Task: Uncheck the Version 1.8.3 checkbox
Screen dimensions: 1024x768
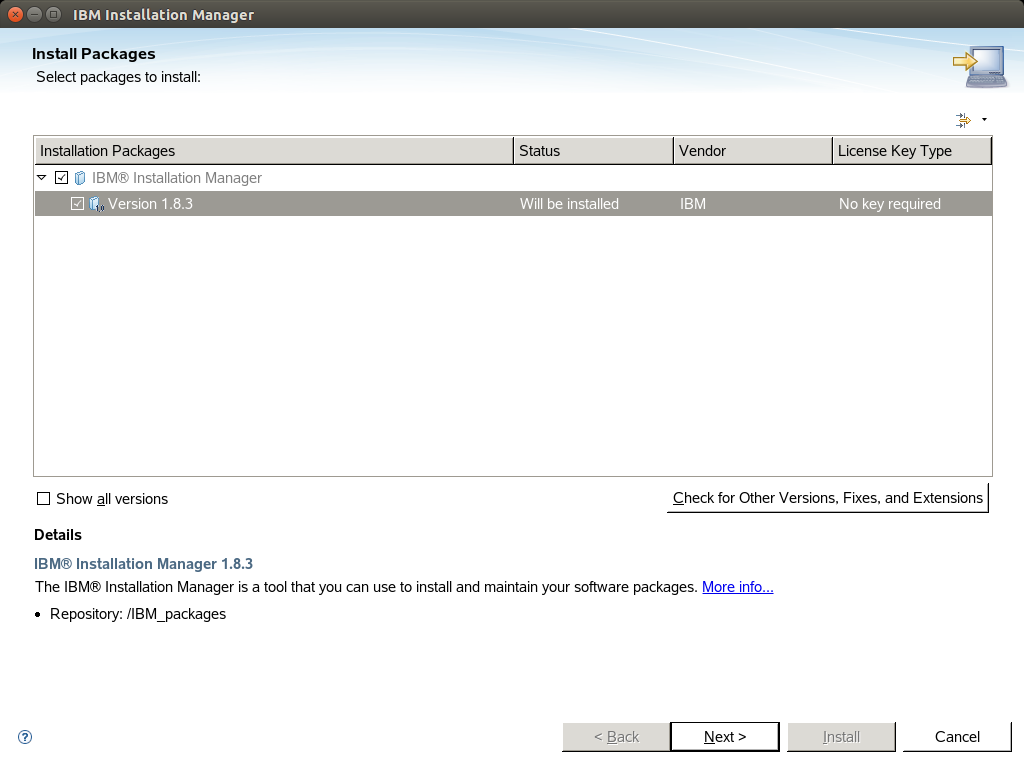Action: tap(77, 204)
